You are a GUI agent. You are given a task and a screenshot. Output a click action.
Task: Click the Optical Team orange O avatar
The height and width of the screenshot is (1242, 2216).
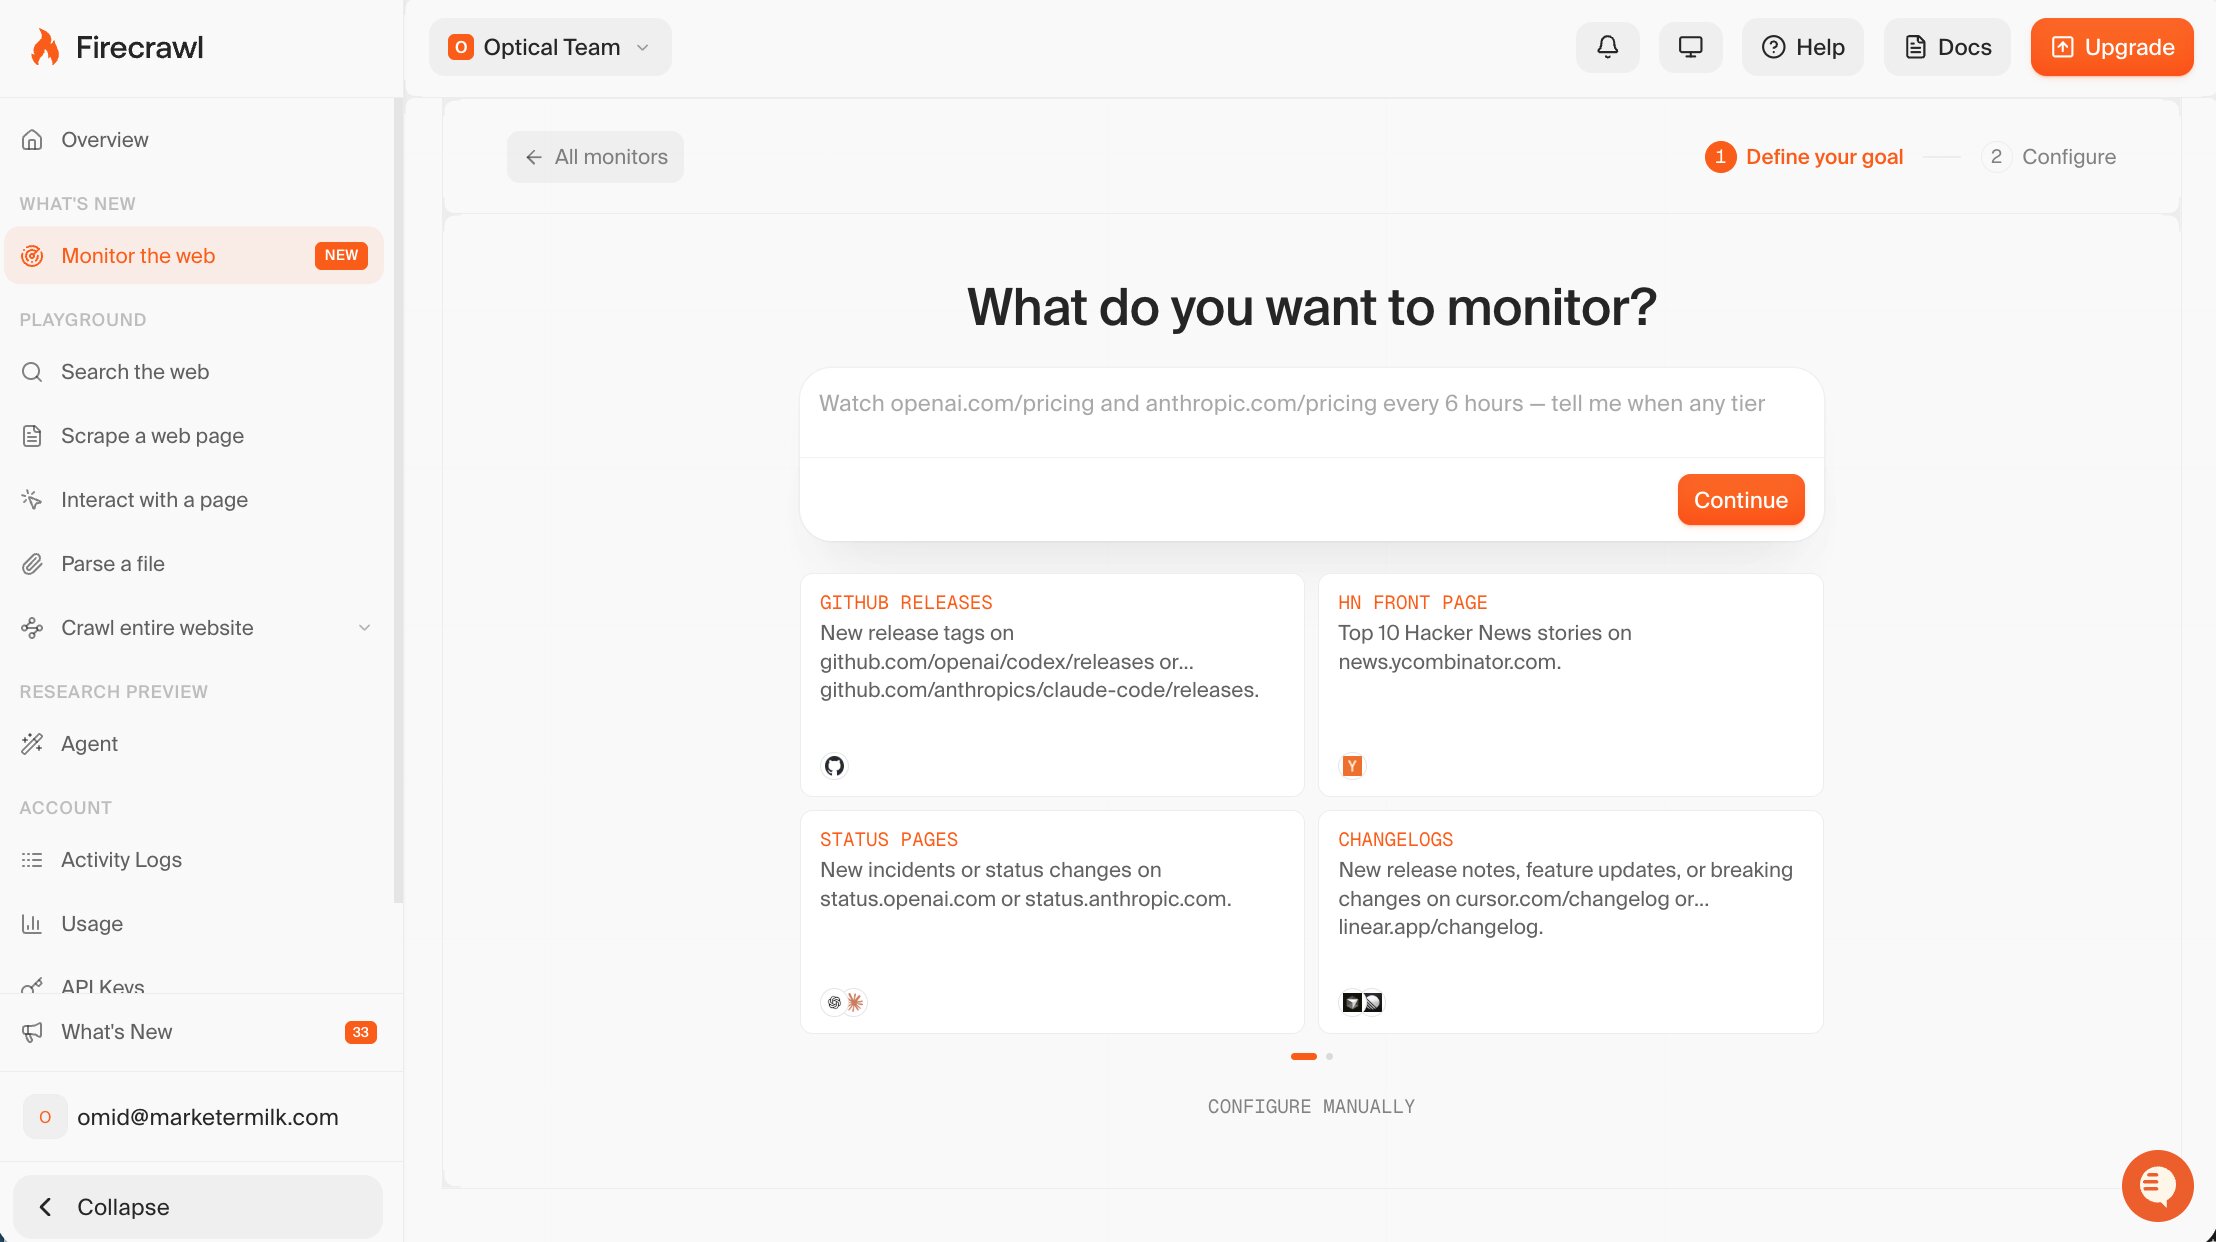pyautogui.click(x=461, y=47)
